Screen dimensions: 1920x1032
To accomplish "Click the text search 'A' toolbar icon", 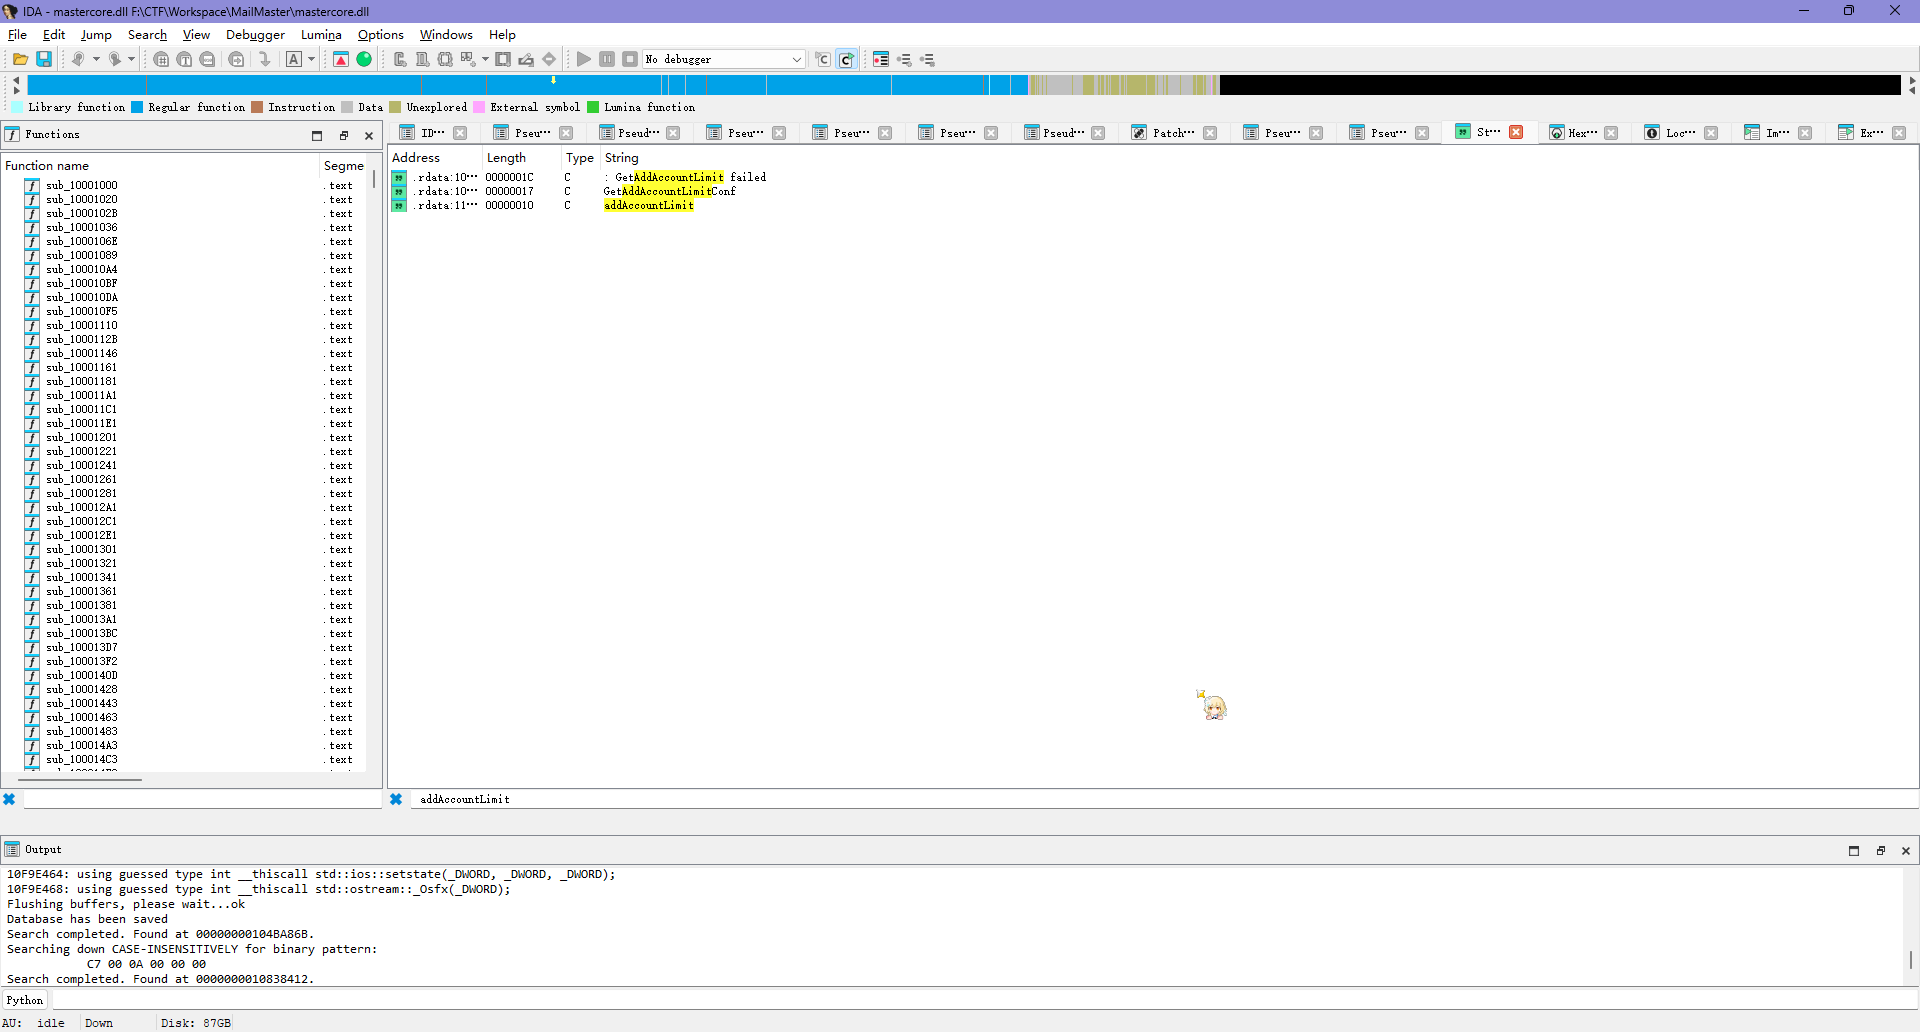I will pos(294,59).
